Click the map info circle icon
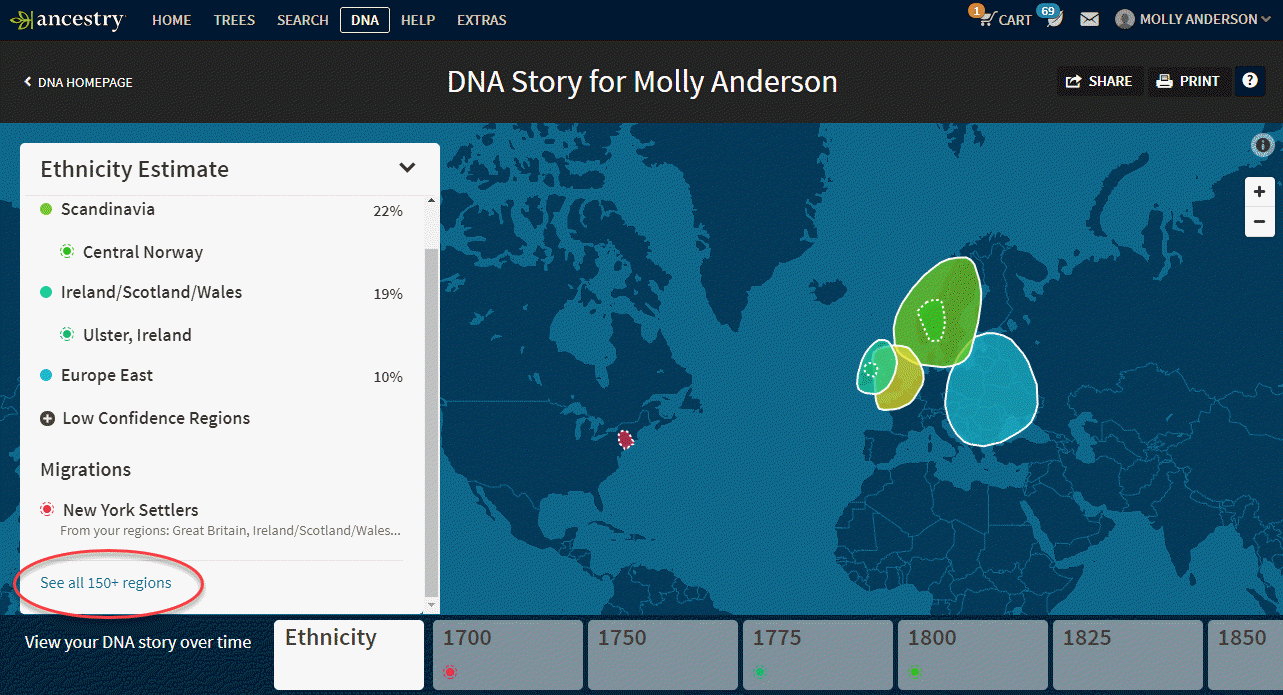The image size is (1283, 695). [x=1261, y=145]
